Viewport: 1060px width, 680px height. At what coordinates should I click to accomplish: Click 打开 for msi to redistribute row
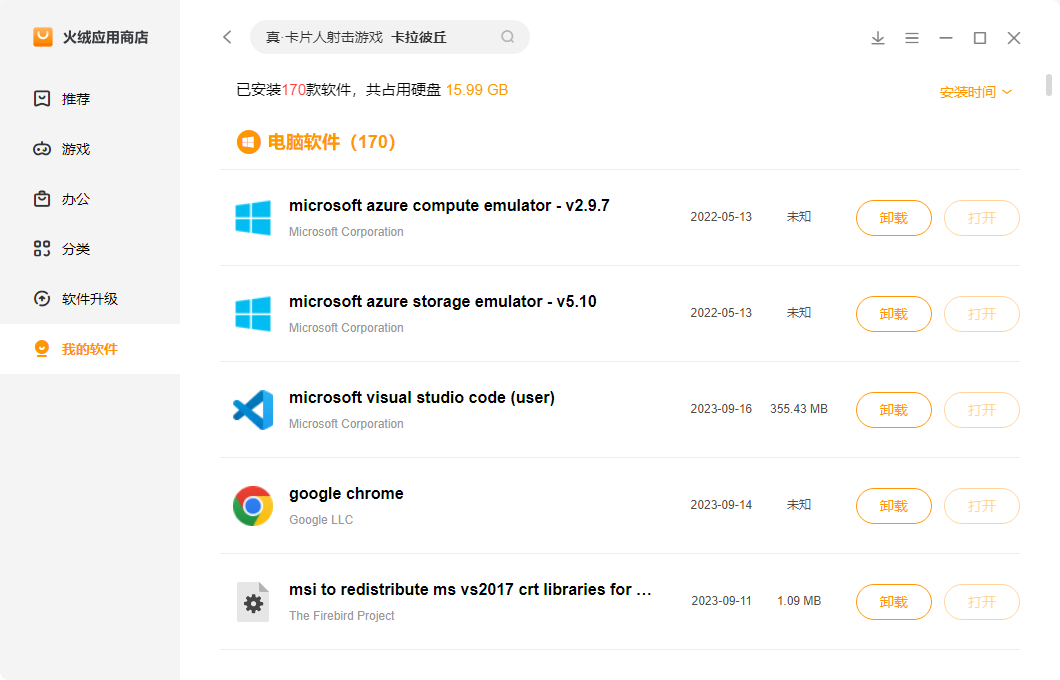click(x=982, y=602)
